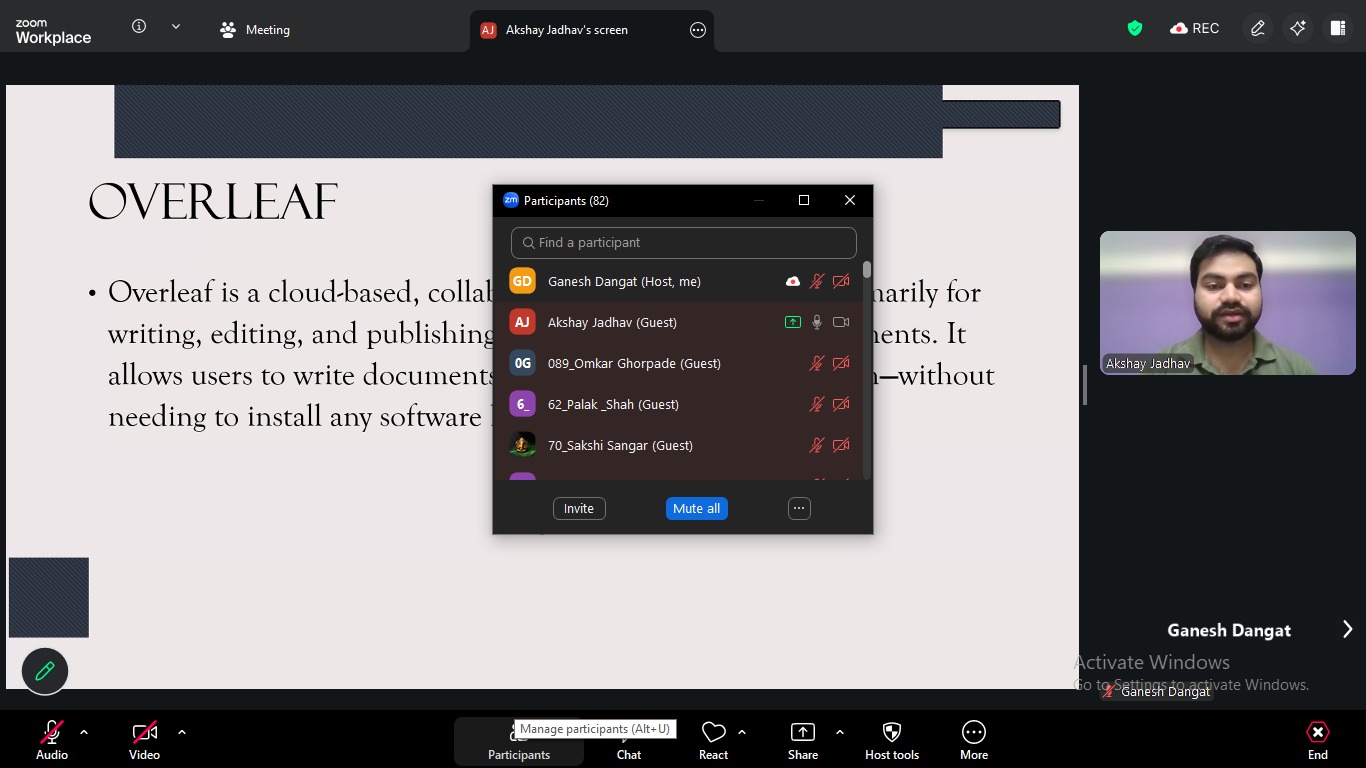Open Akshay Jadhav's screen options menu
Viewport: 1366px width, 768px height.
(698, 30)
